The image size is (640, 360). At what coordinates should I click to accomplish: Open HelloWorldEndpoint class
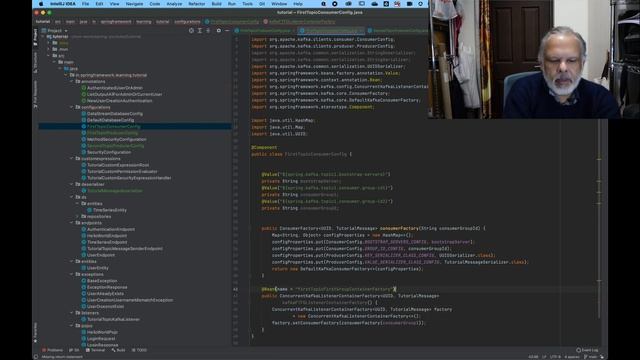104,236
